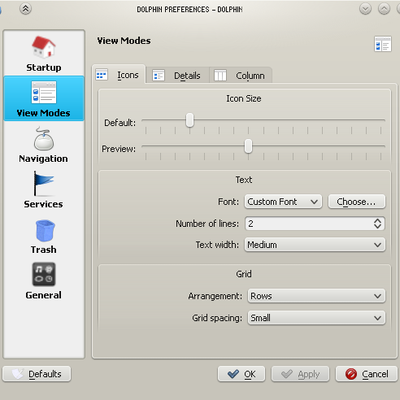This screenshot has height=400, width=400.
Task: Click the Default icon size slider handle
Action: point(190,120)
